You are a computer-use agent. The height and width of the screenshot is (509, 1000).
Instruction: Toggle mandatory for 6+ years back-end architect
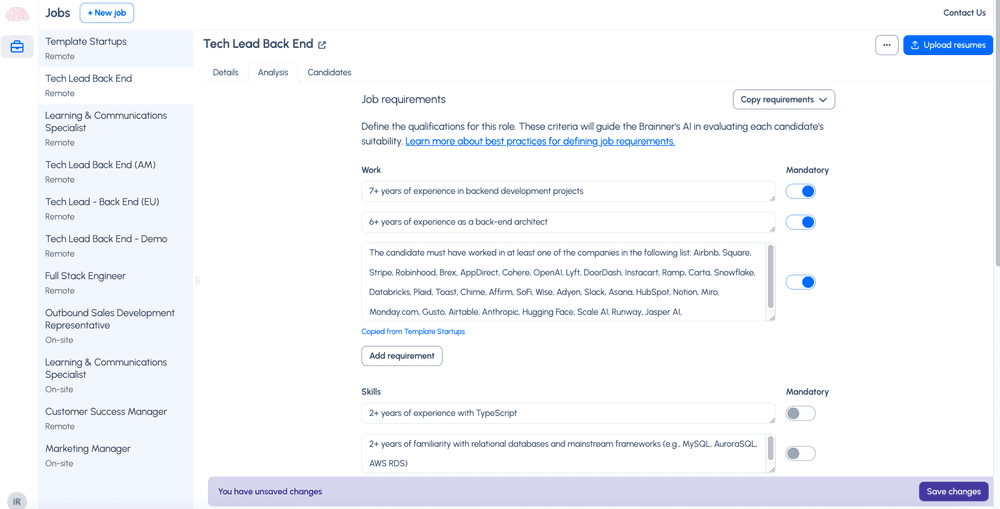pos(800,222)
